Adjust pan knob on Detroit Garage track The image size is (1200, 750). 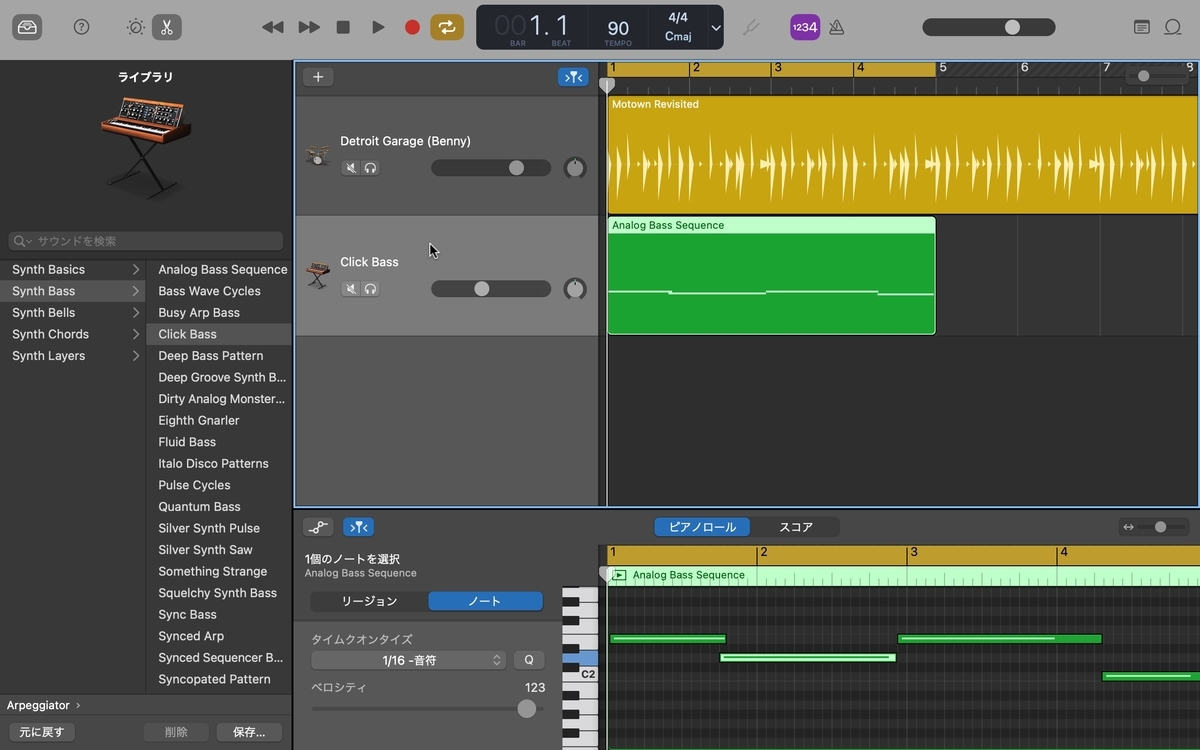pyautogui.click(x=575, y=168)
